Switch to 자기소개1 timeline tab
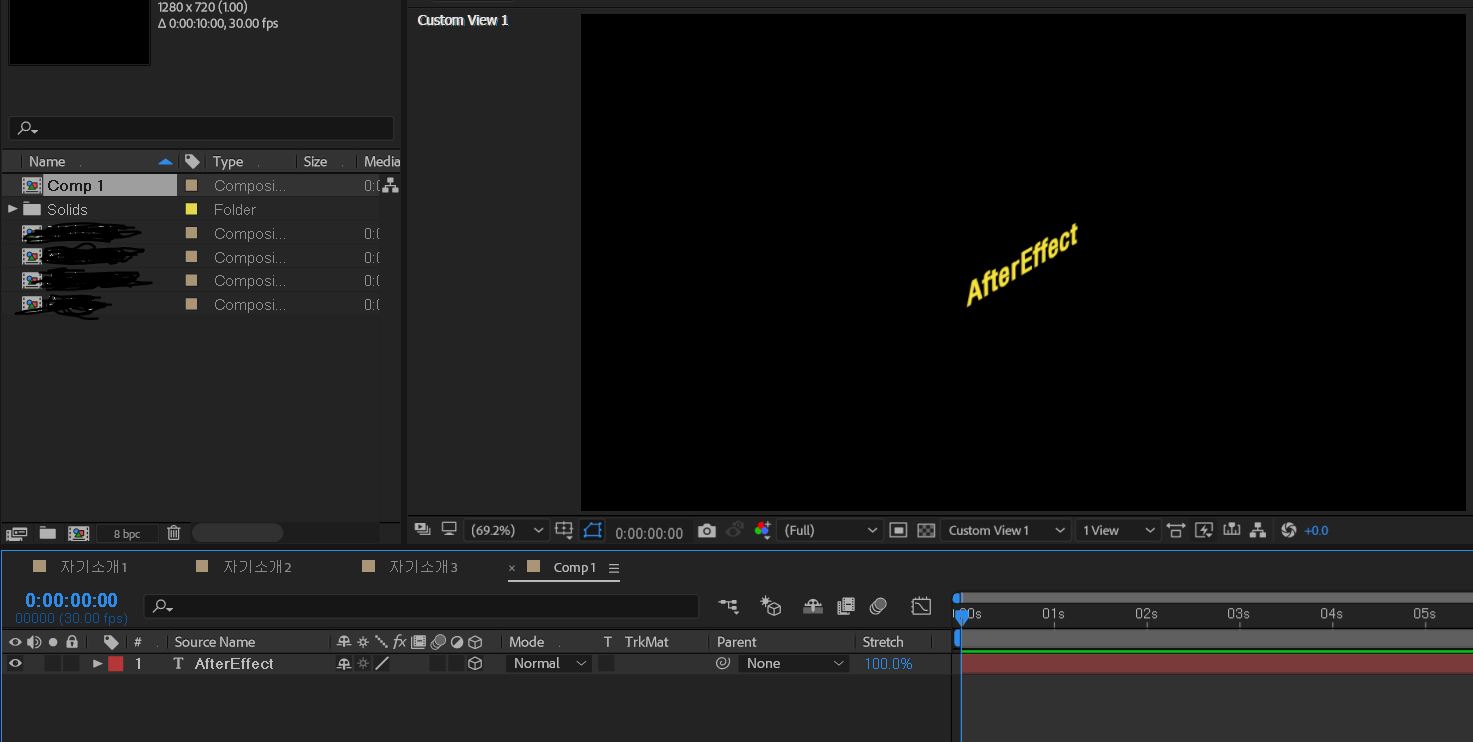1473x742 pixels. 93,567
